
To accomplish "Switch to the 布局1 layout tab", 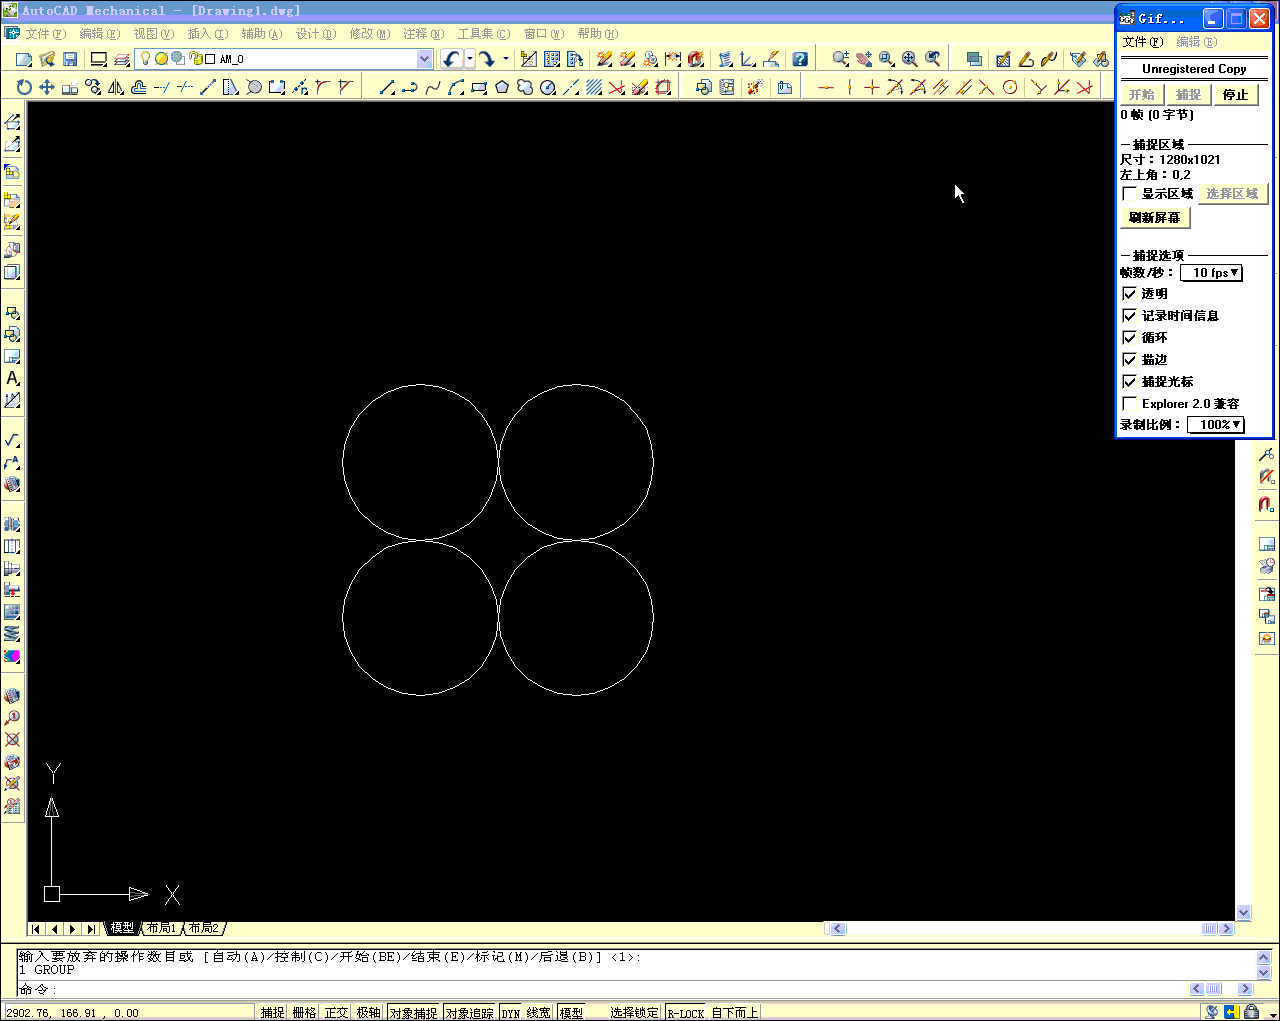I will [162, 928].
